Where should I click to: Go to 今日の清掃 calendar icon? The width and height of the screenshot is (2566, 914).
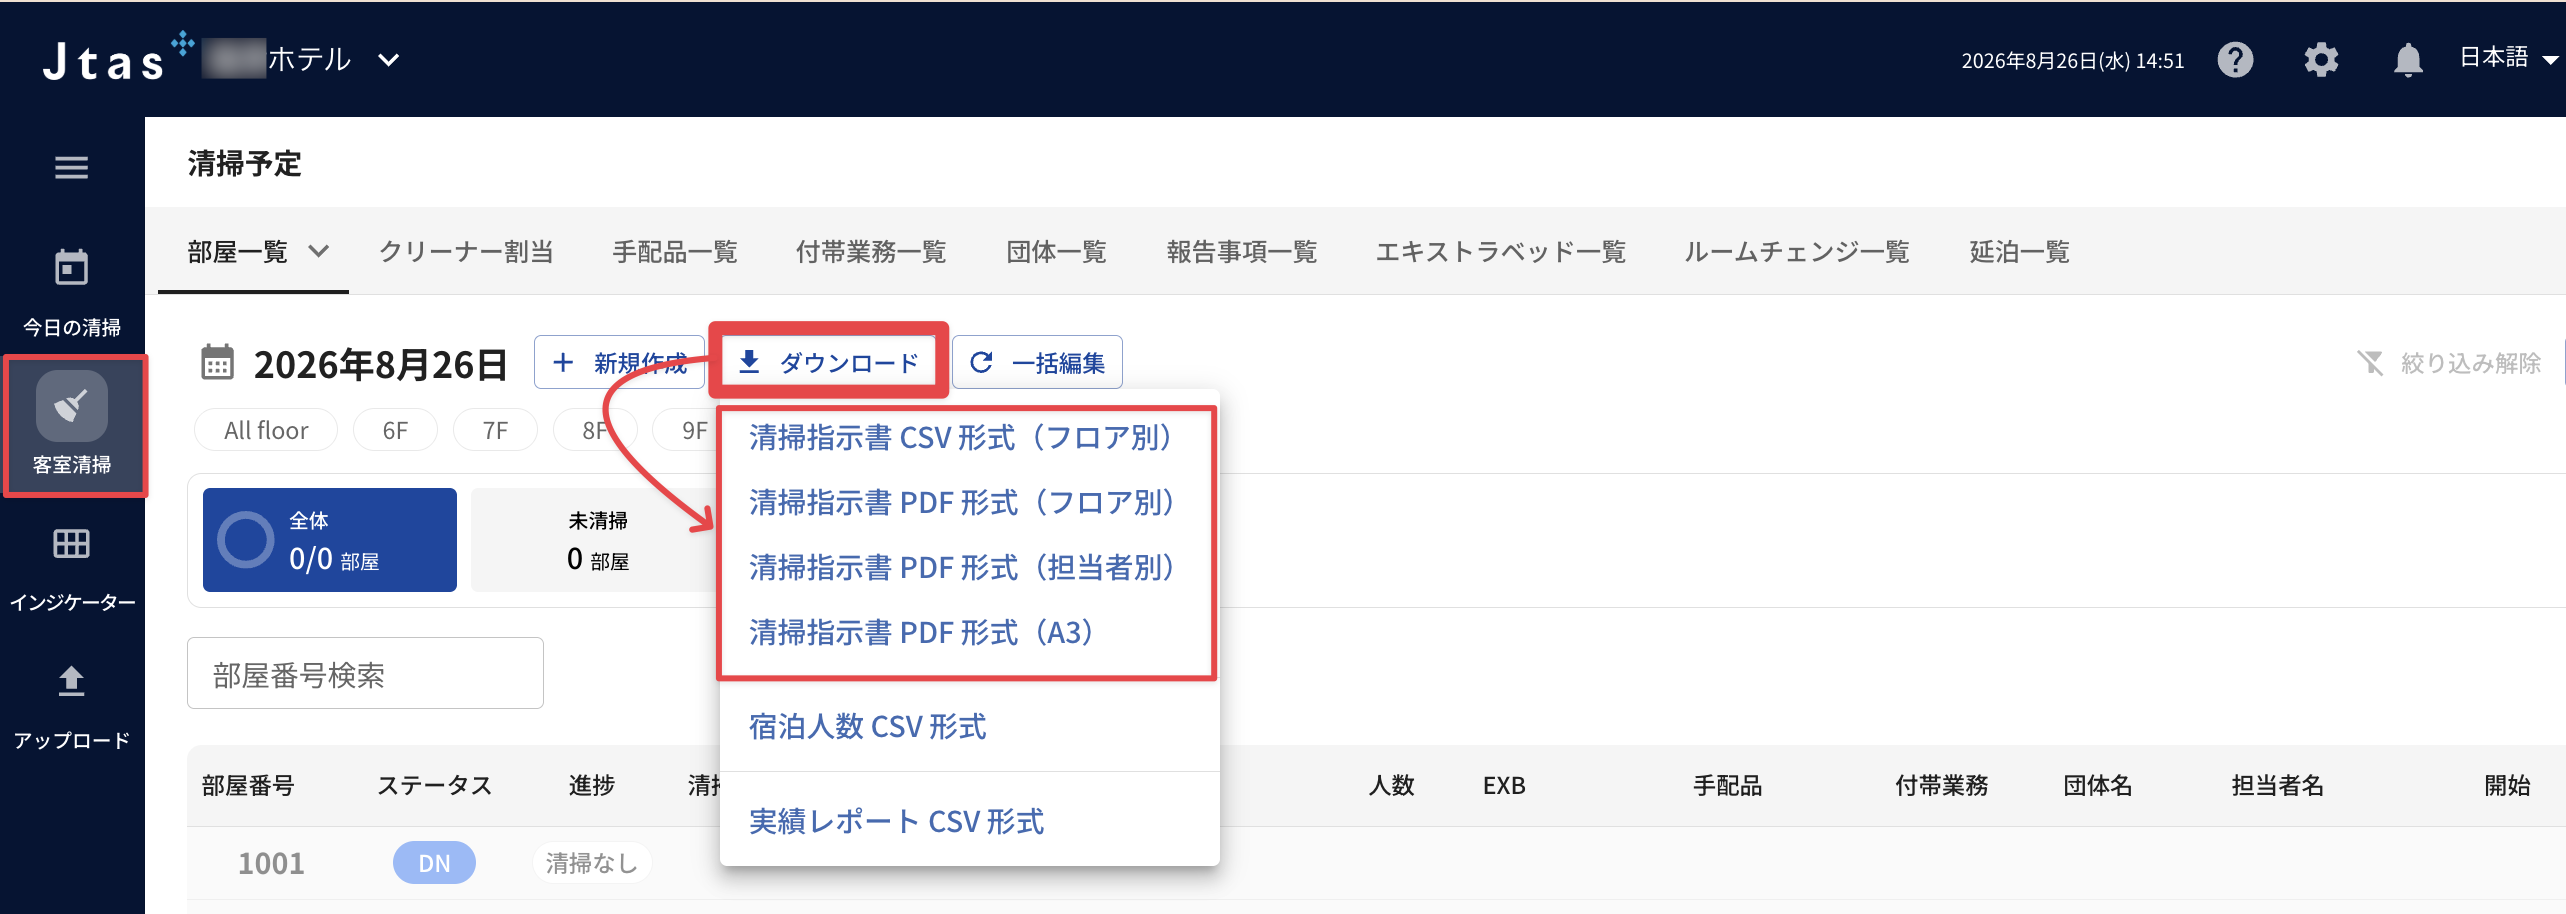(71, 267)
